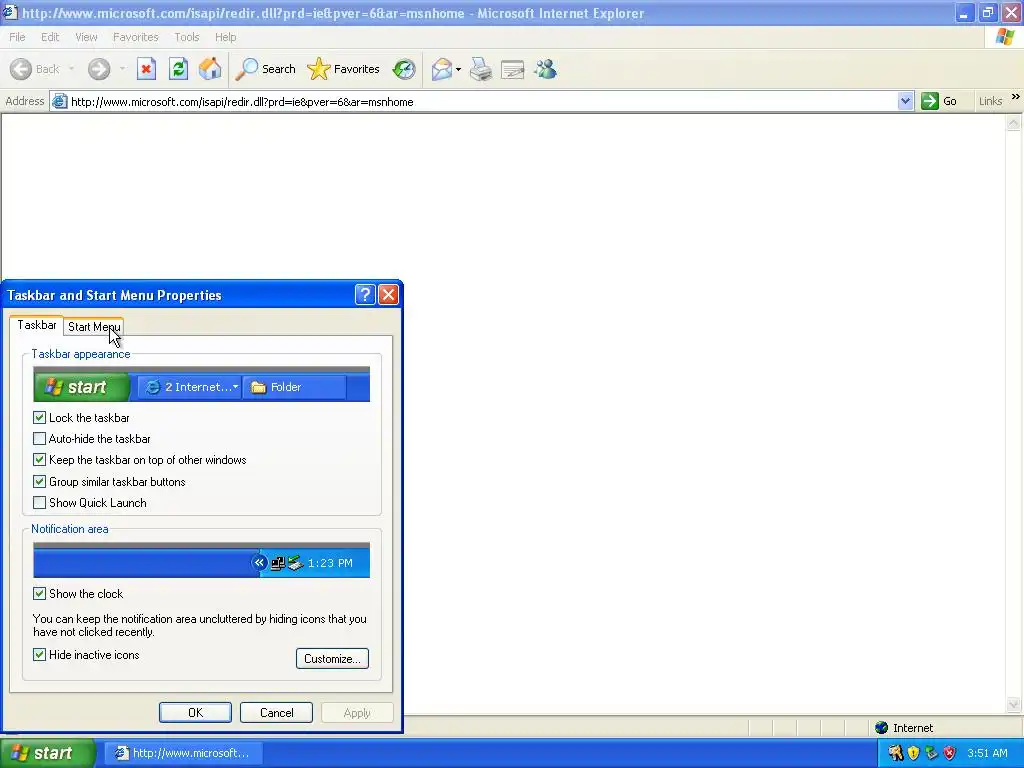Image resolution: width=1024 pixels, height=768 pixels.
Task: Click the address bar URL field
Action: tap(483, 102)
